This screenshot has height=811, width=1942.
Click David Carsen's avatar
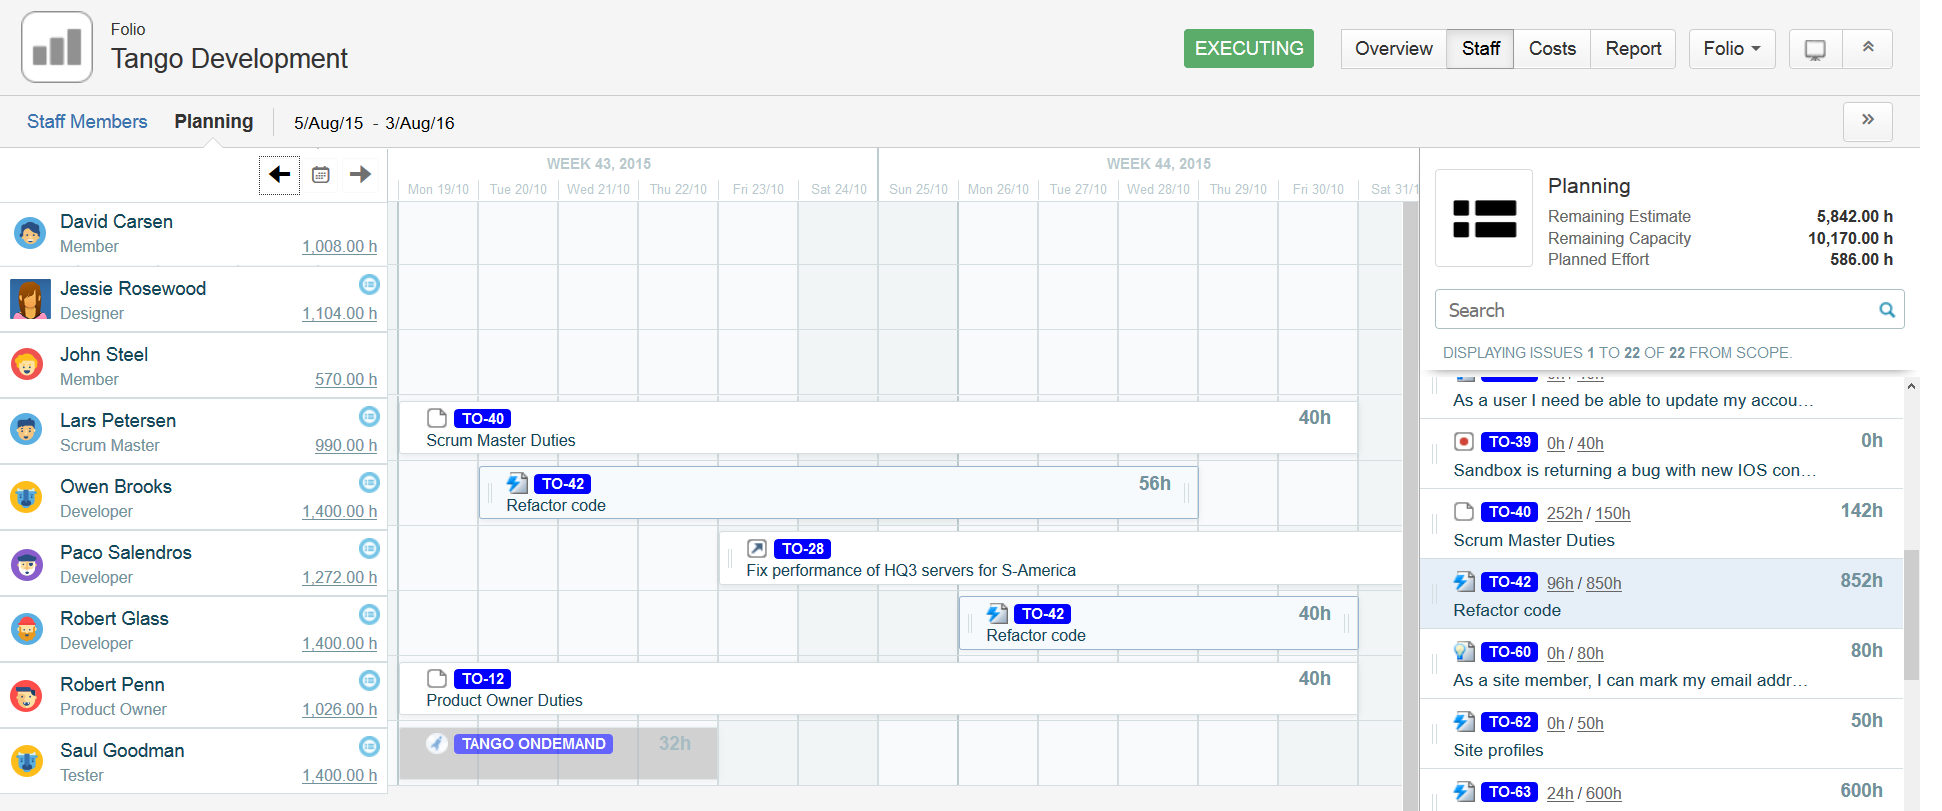point(29,234)
